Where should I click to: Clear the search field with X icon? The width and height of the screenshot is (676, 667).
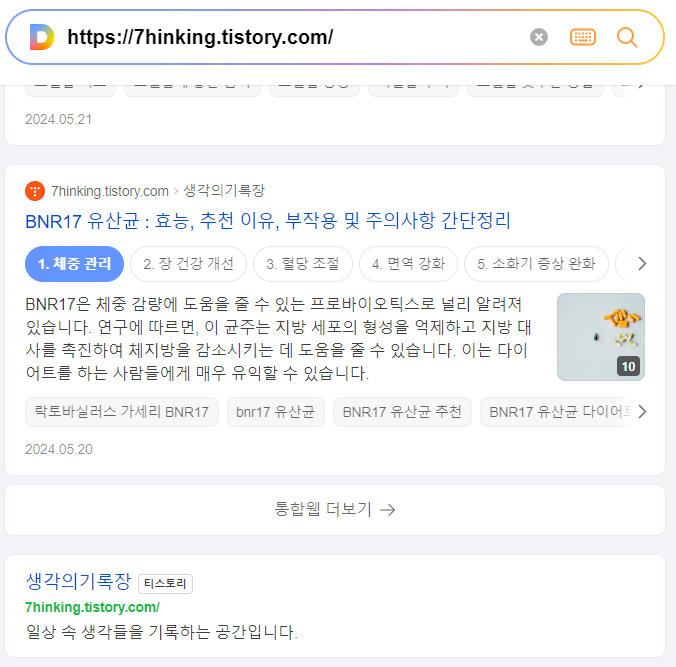[x=539, y=37]
